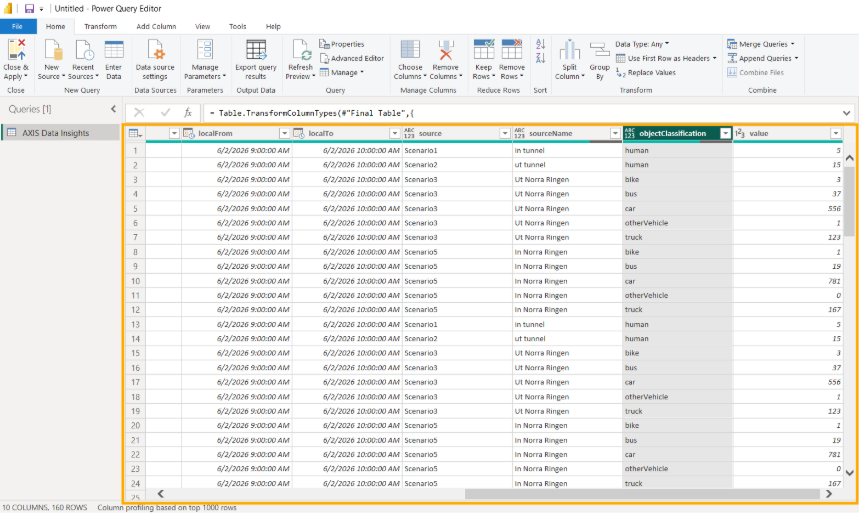The width and height of the screenshot is (859, 513).
Task: Click Export query results
Action: pos(256,60)
